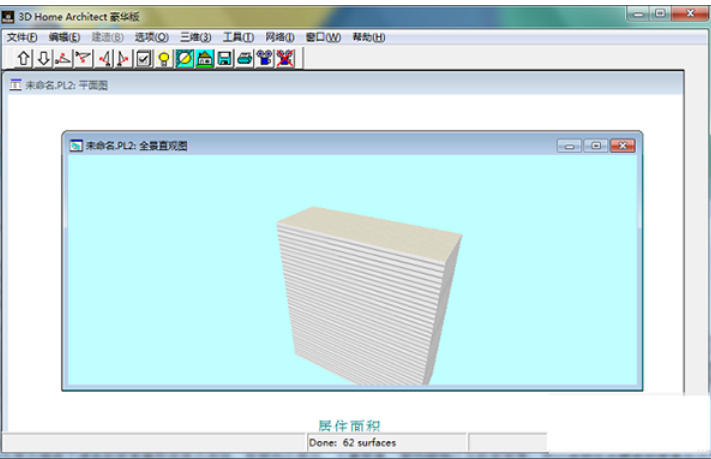This screenshot has height=459, width=711.
Task: Save the plan with floppy disk icon
Action: (225, 58)
